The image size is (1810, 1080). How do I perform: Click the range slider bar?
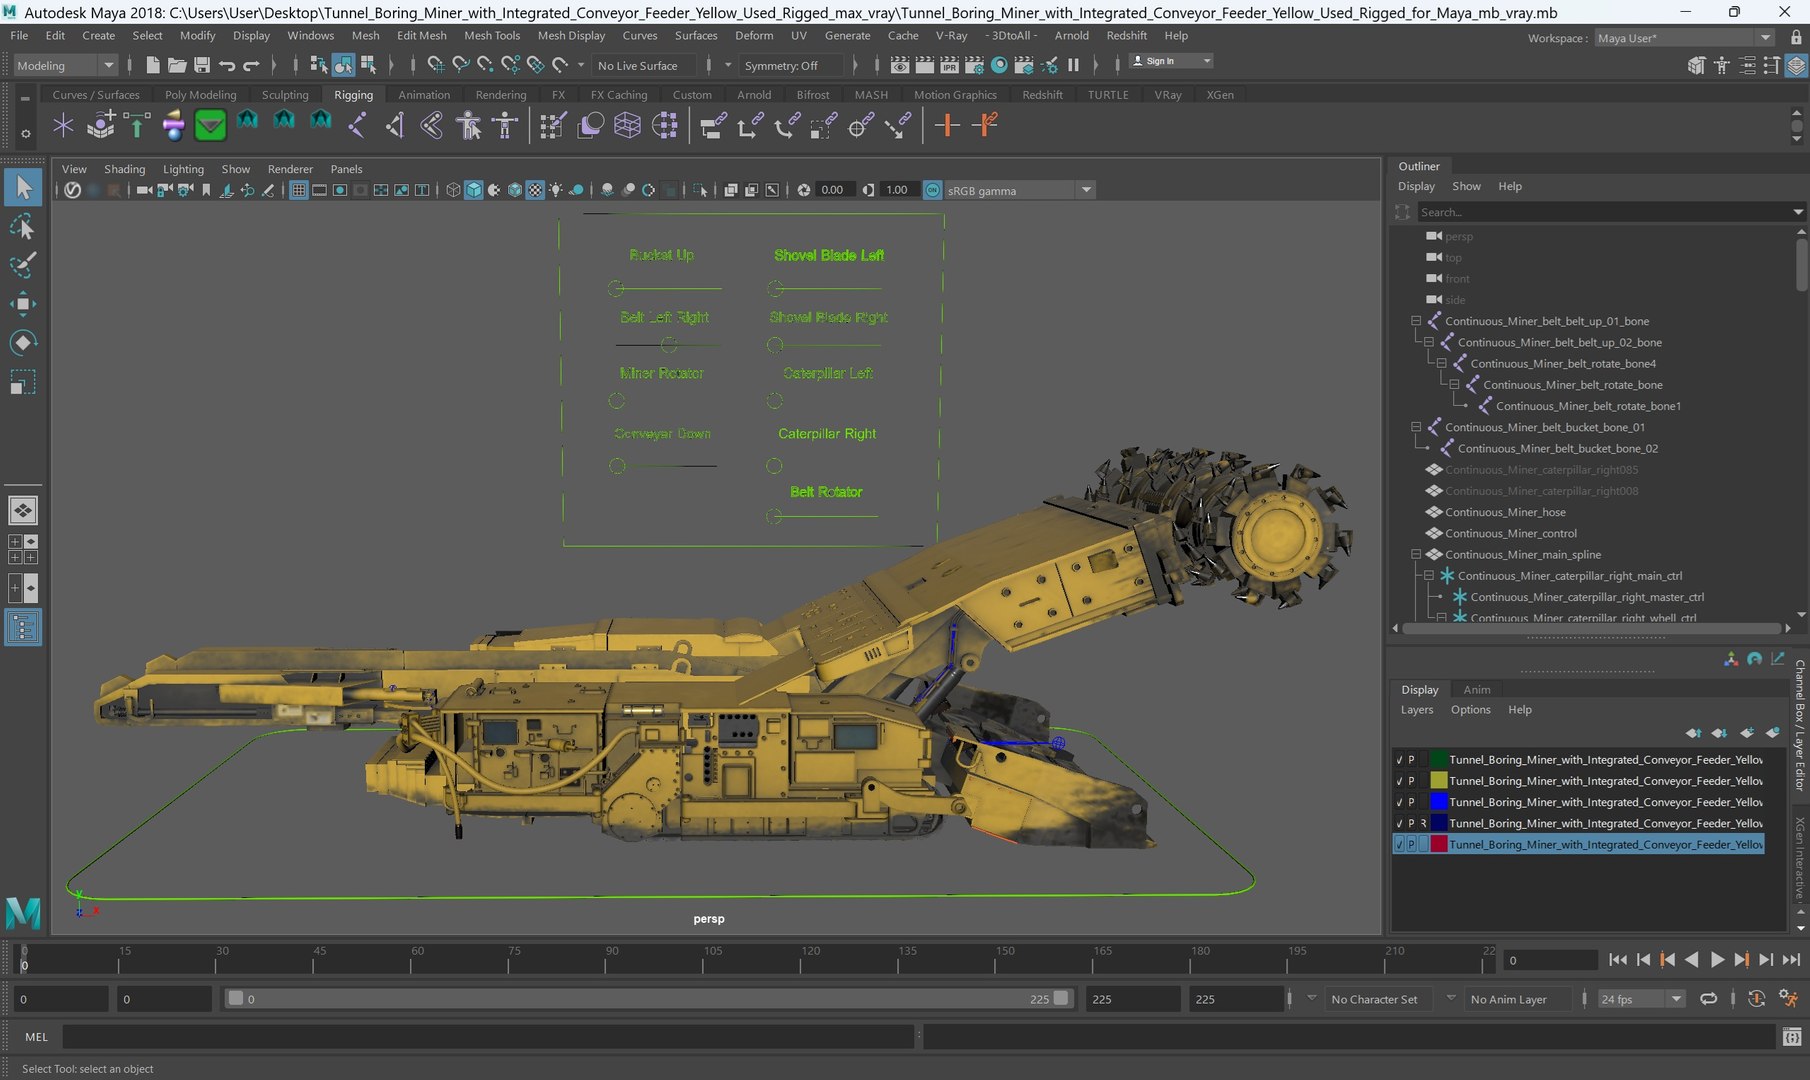(648, 999)
